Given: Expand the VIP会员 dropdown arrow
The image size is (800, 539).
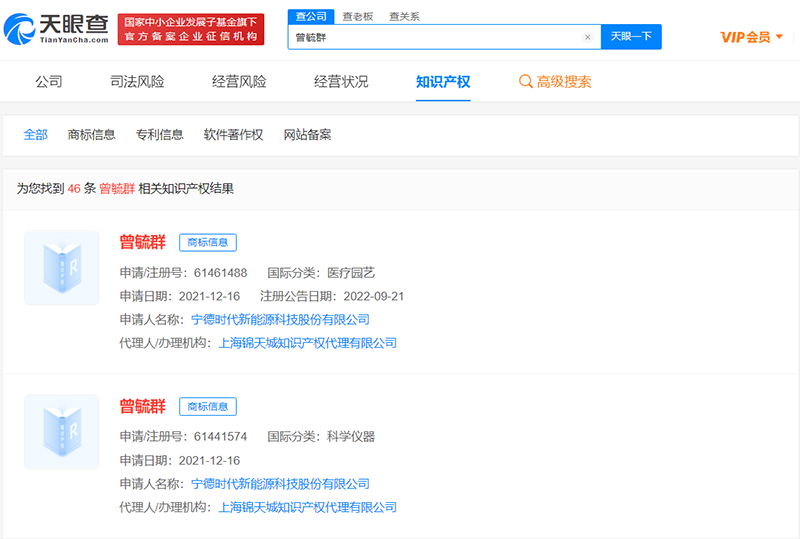Looking at the screenshot, I should point(779,37).
